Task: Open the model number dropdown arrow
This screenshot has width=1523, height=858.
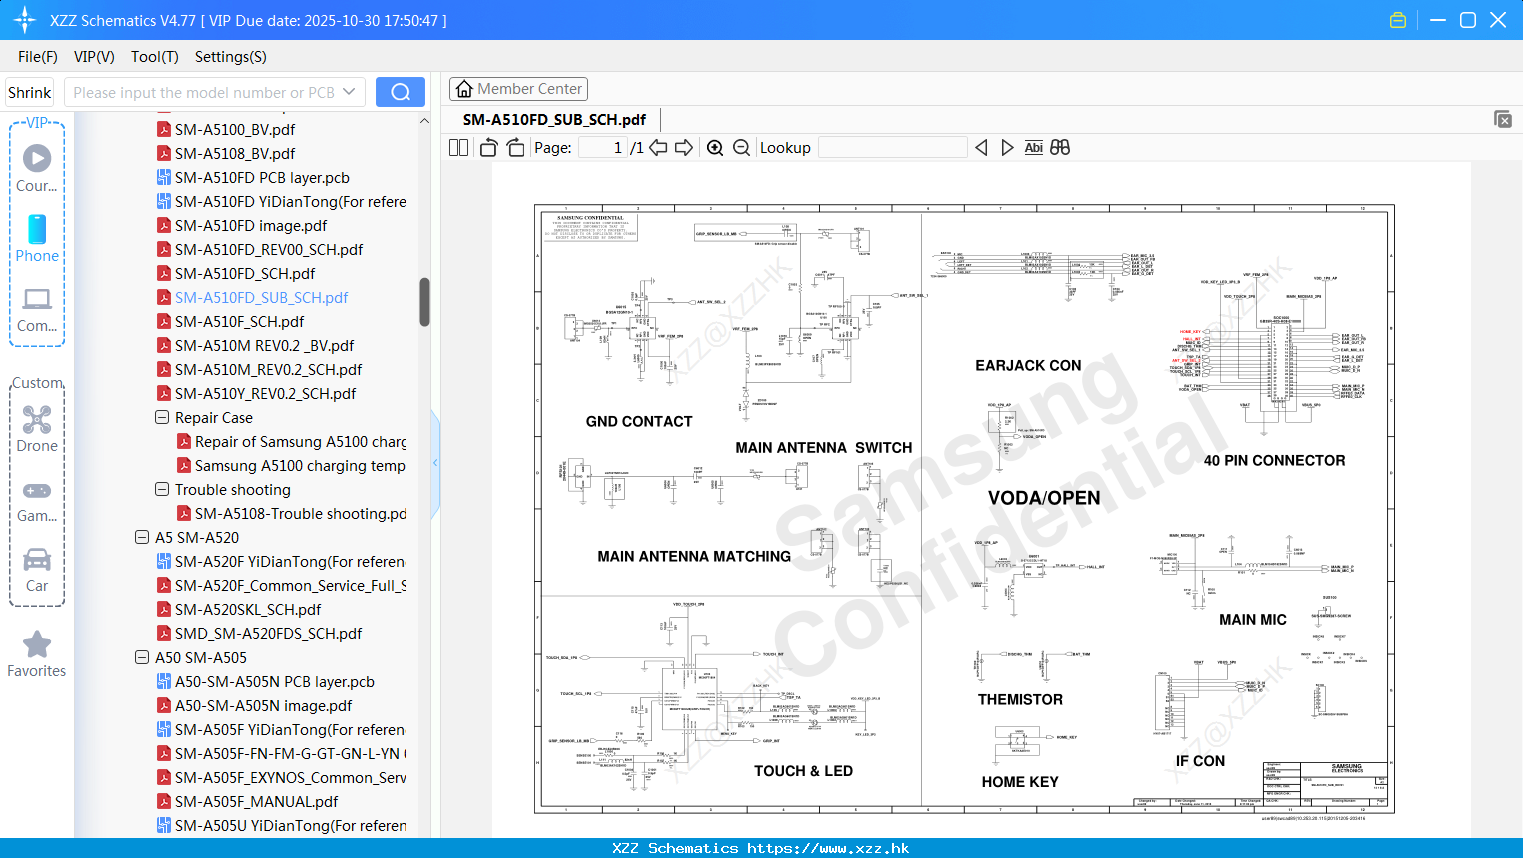Action: [x=349, y=92]
